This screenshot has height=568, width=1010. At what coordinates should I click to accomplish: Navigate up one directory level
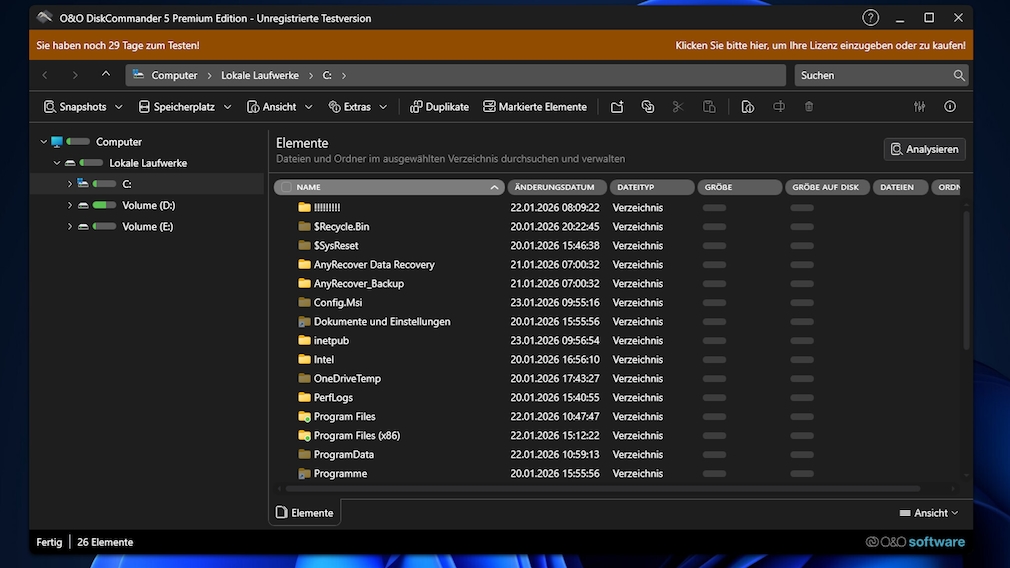[x=106, y=75]
